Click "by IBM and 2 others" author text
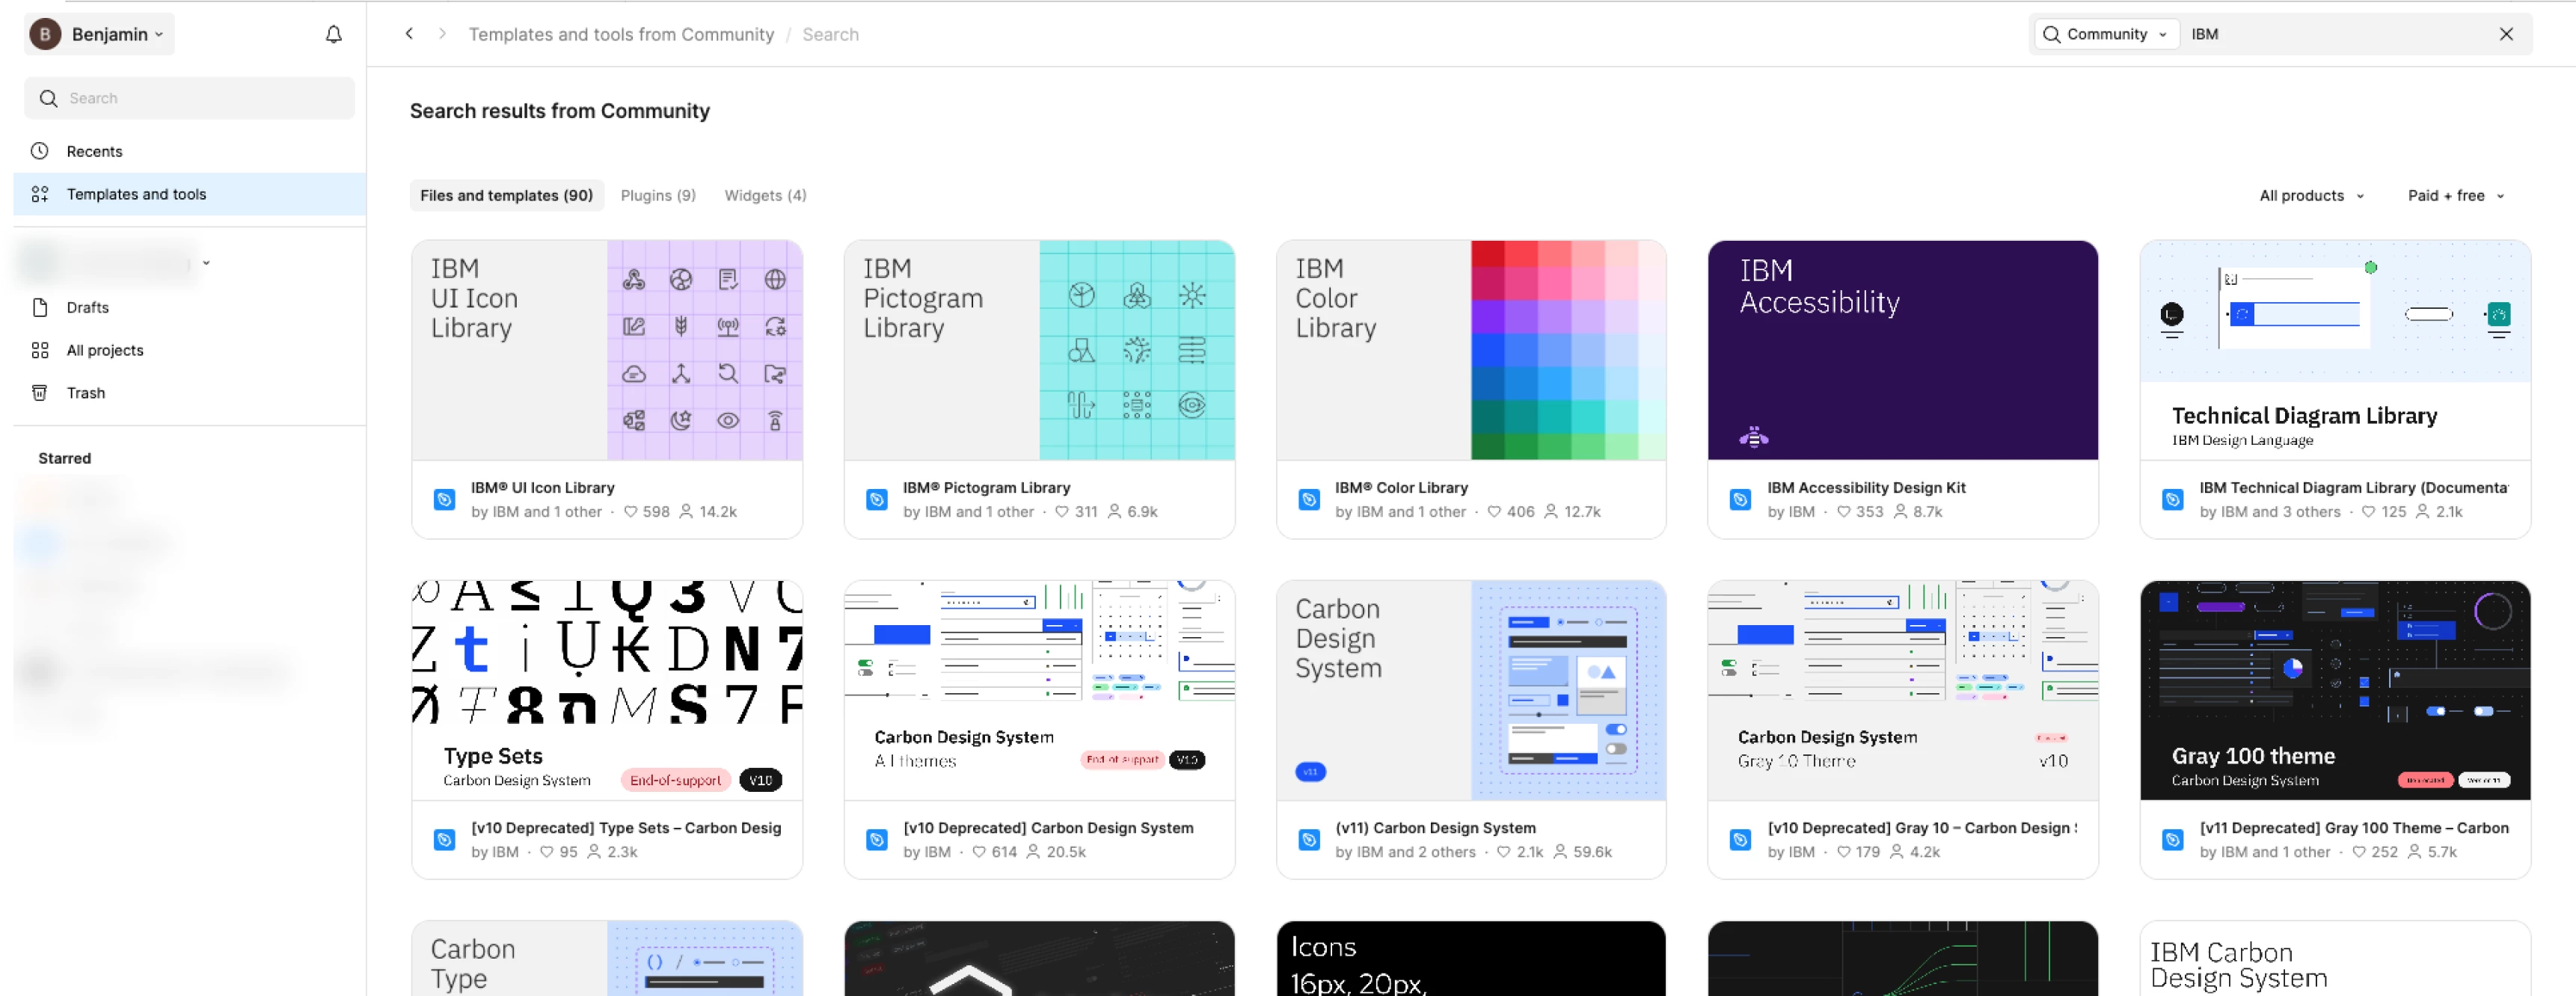 [1405, 851]
